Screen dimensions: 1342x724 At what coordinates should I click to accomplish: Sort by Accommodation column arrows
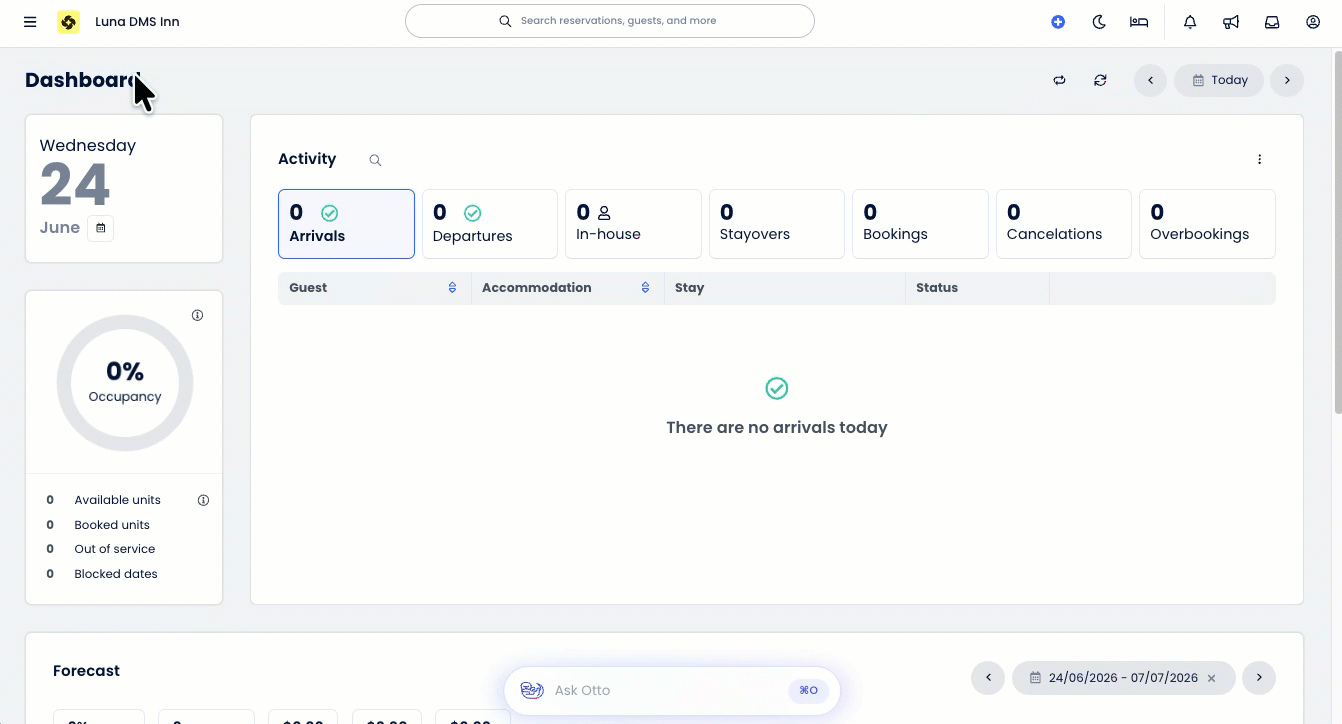645,288
